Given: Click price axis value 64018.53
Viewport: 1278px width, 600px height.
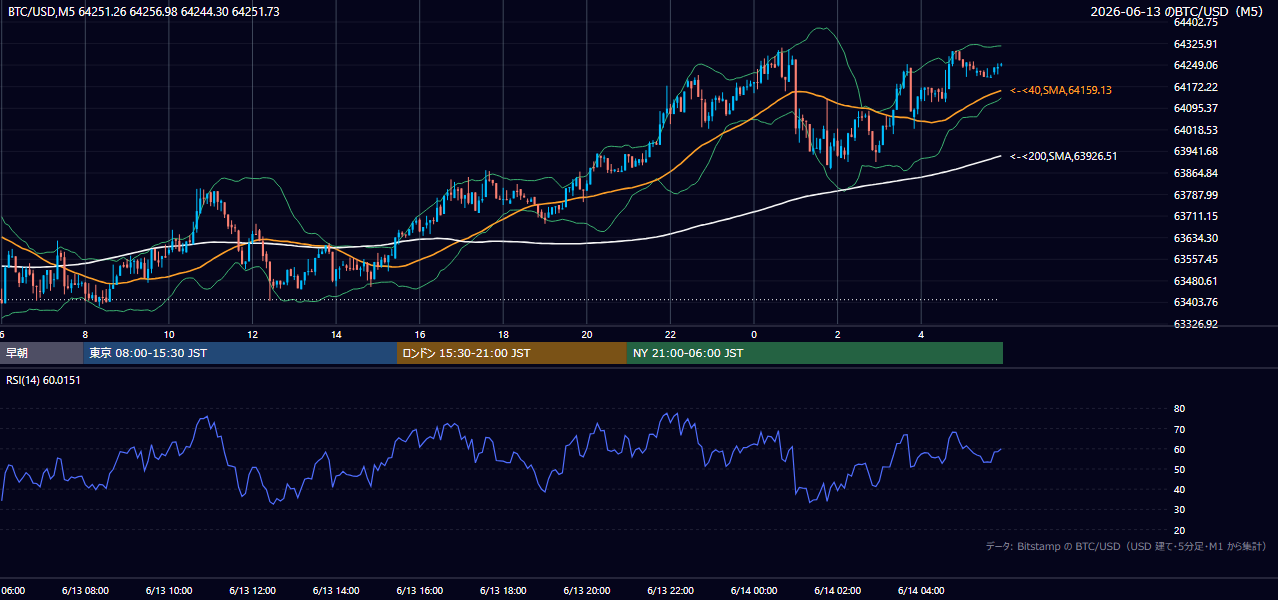Looking at the screenshot, I should tap(1195, 130).
